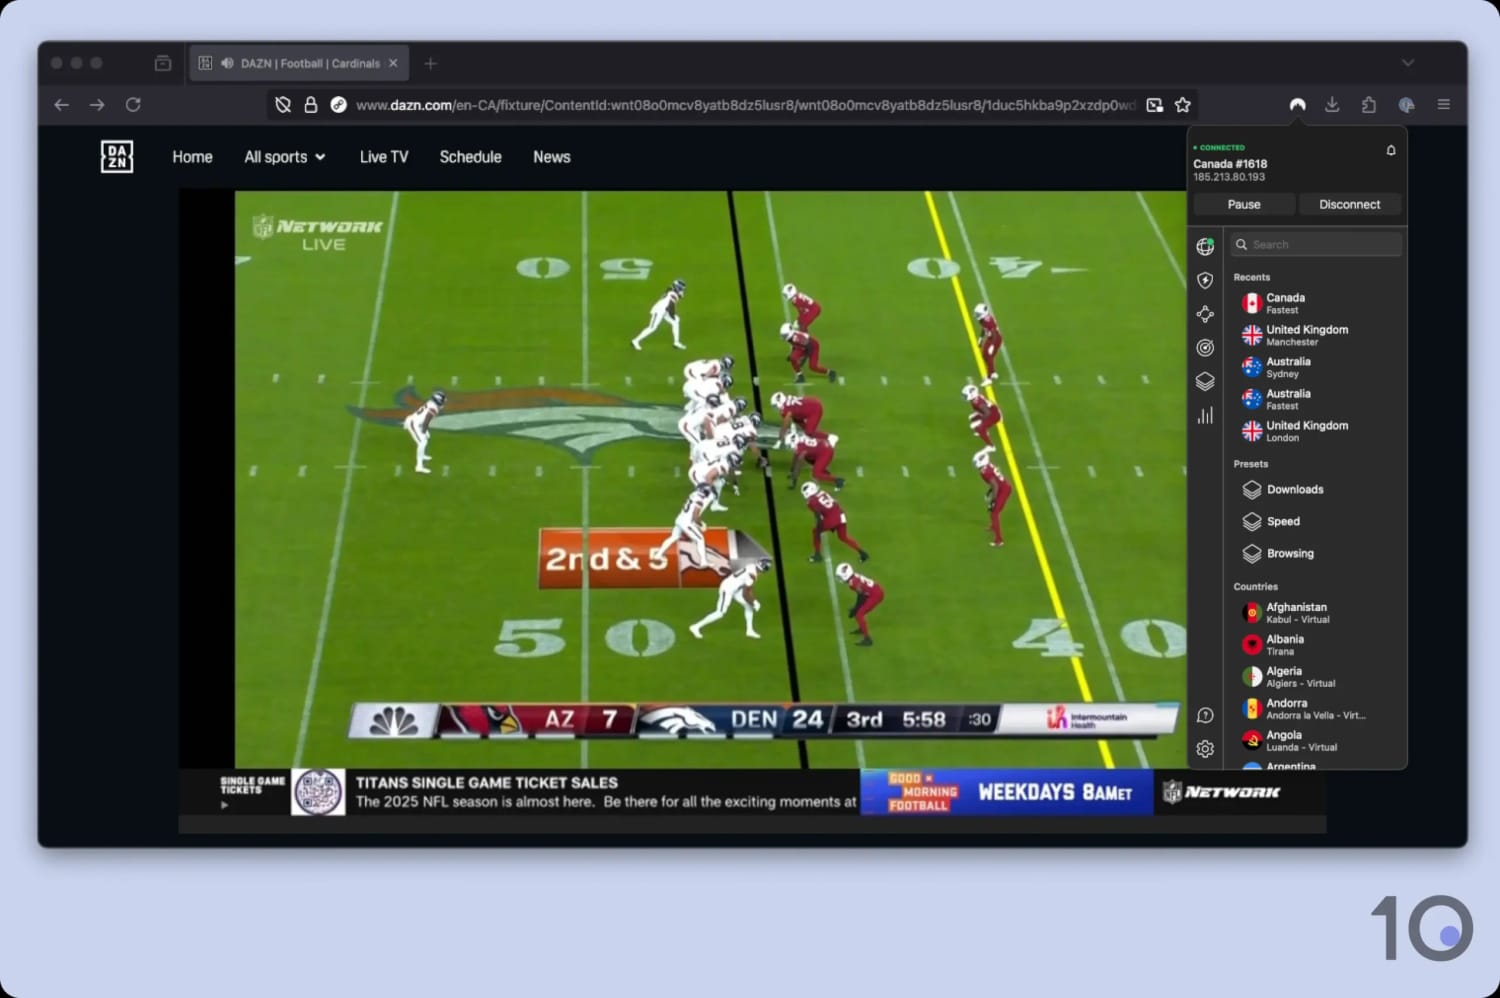Click the VPN extension icon in the toolbar

(1297, 104)
